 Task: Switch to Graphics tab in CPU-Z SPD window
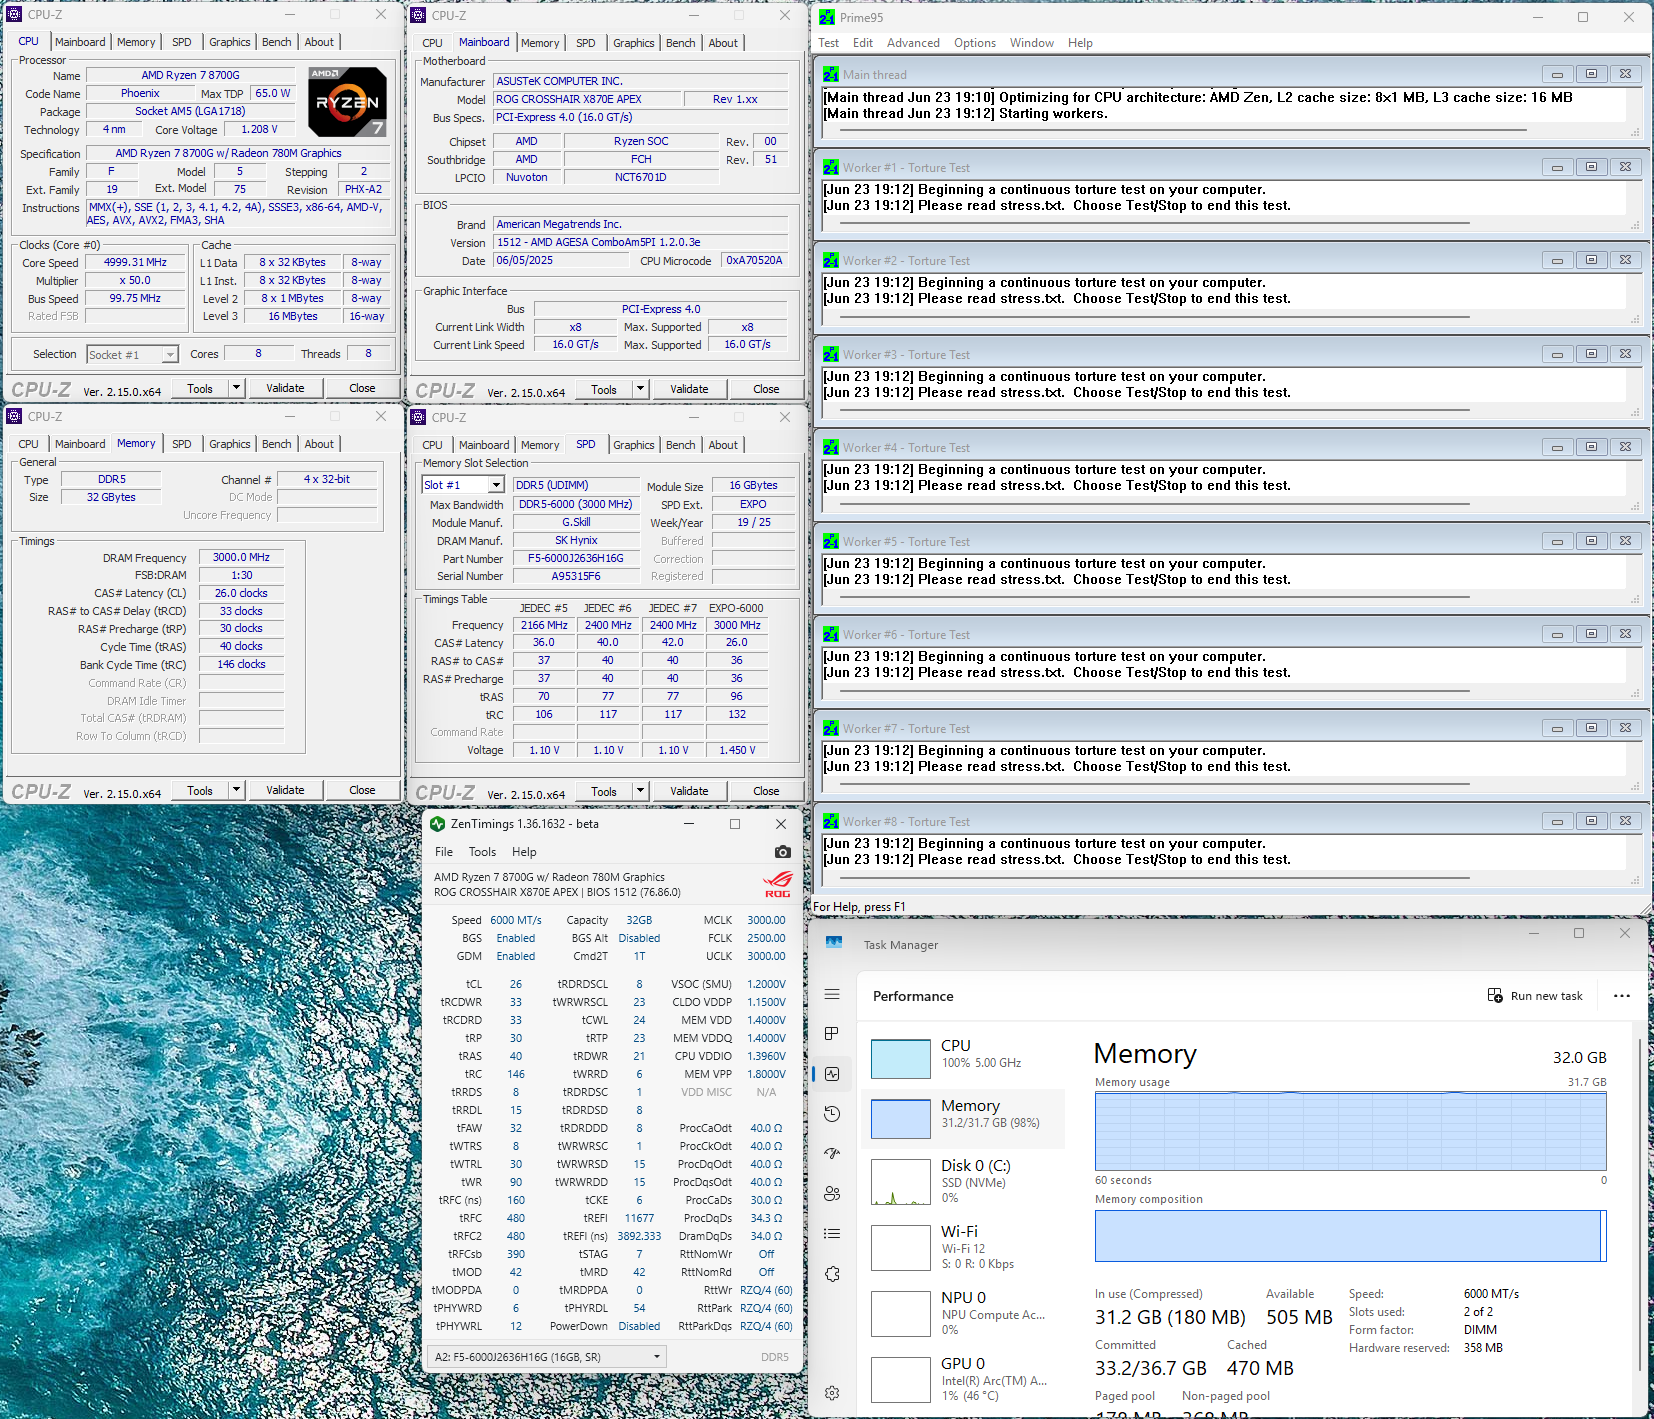634,445
